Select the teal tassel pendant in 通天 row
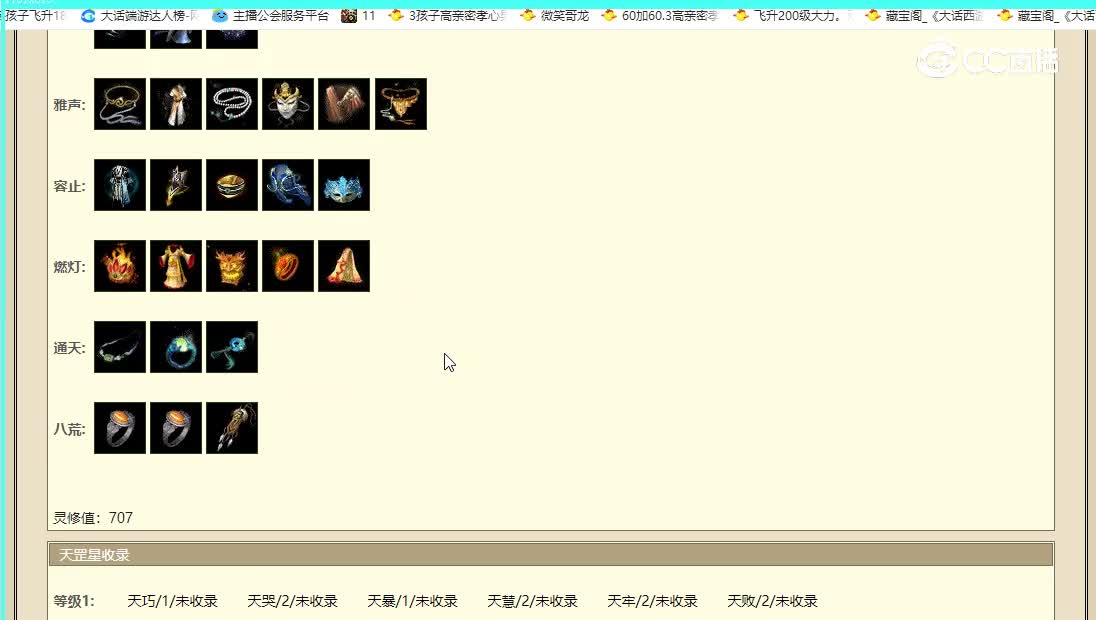 [x=232, y=347]
